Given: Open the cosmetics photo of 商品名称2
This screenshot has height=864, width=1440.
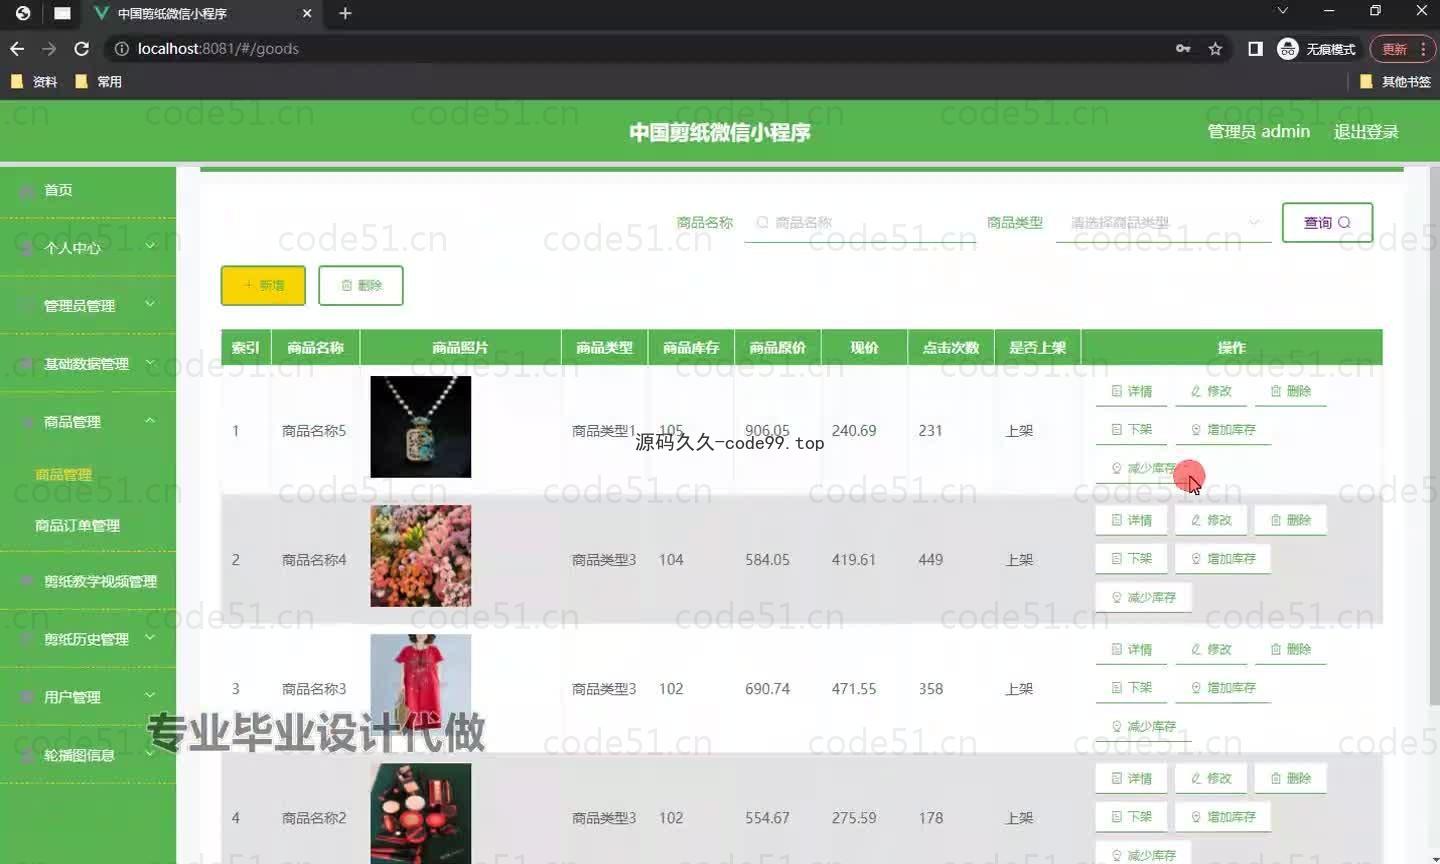Looking at the screenshot, I should (x=420, y=813).
